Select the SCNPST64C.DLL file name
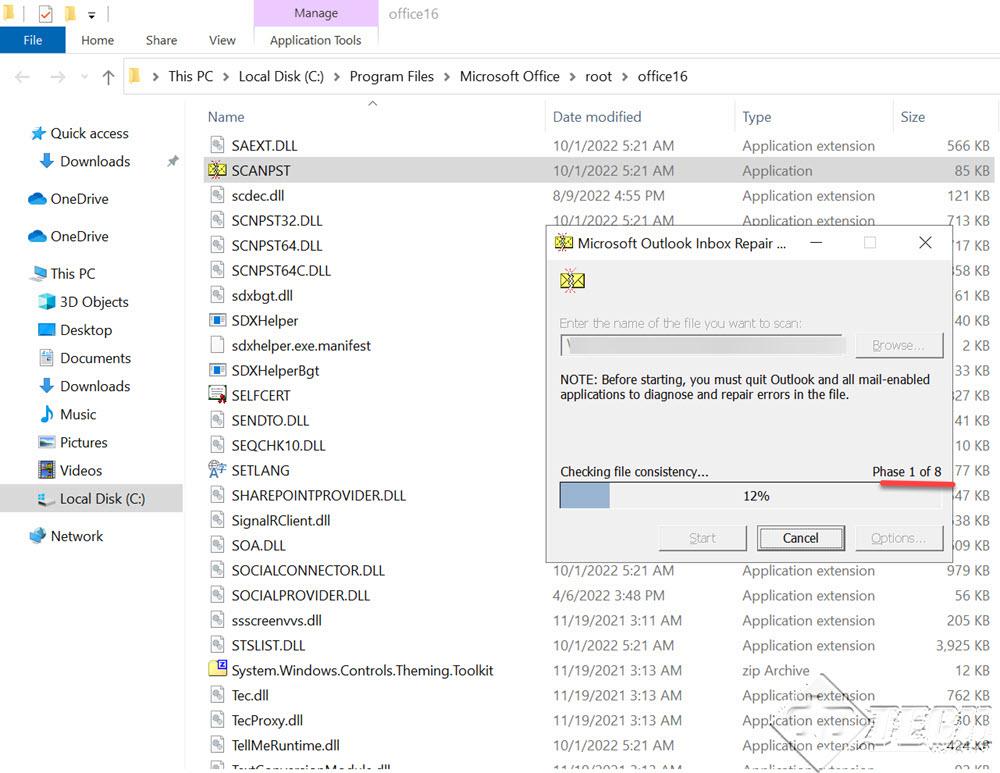The height and width of the screenshot is (773, 1000). click(281, 270)
